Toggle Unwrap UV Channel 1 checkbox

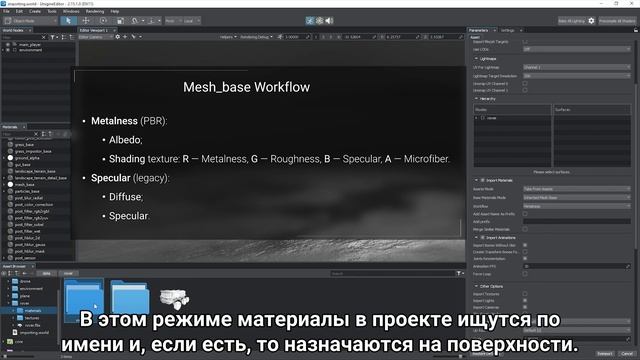(x=525, y=90)
